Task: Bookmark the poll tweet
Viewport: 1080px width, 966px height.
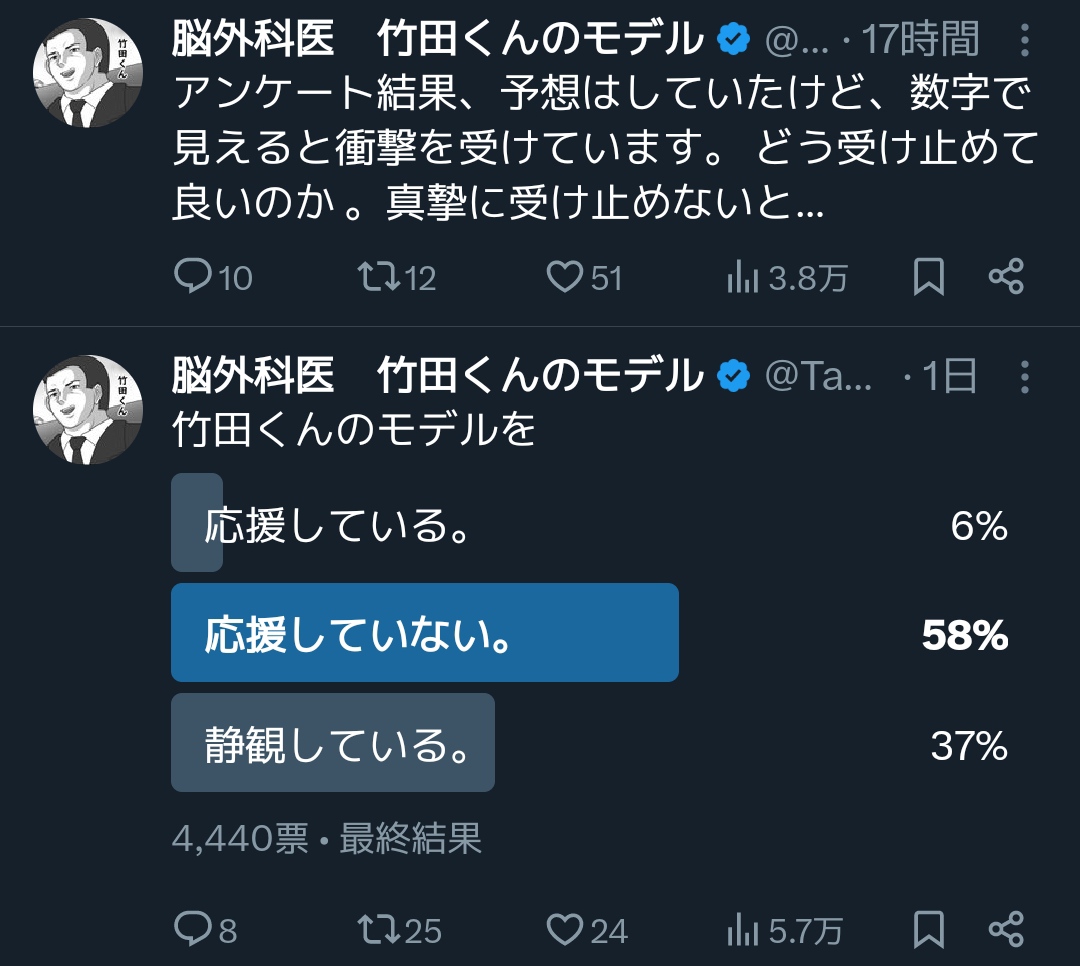Action: (x=929, y=930)
